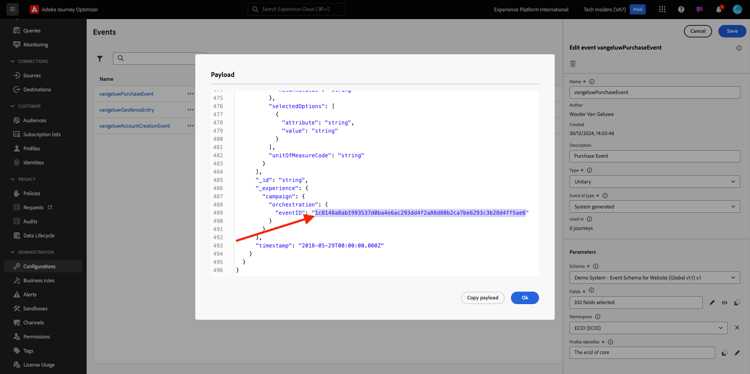
Task: Click the 332 fields selected field
Action: click(x=636, y=302)
